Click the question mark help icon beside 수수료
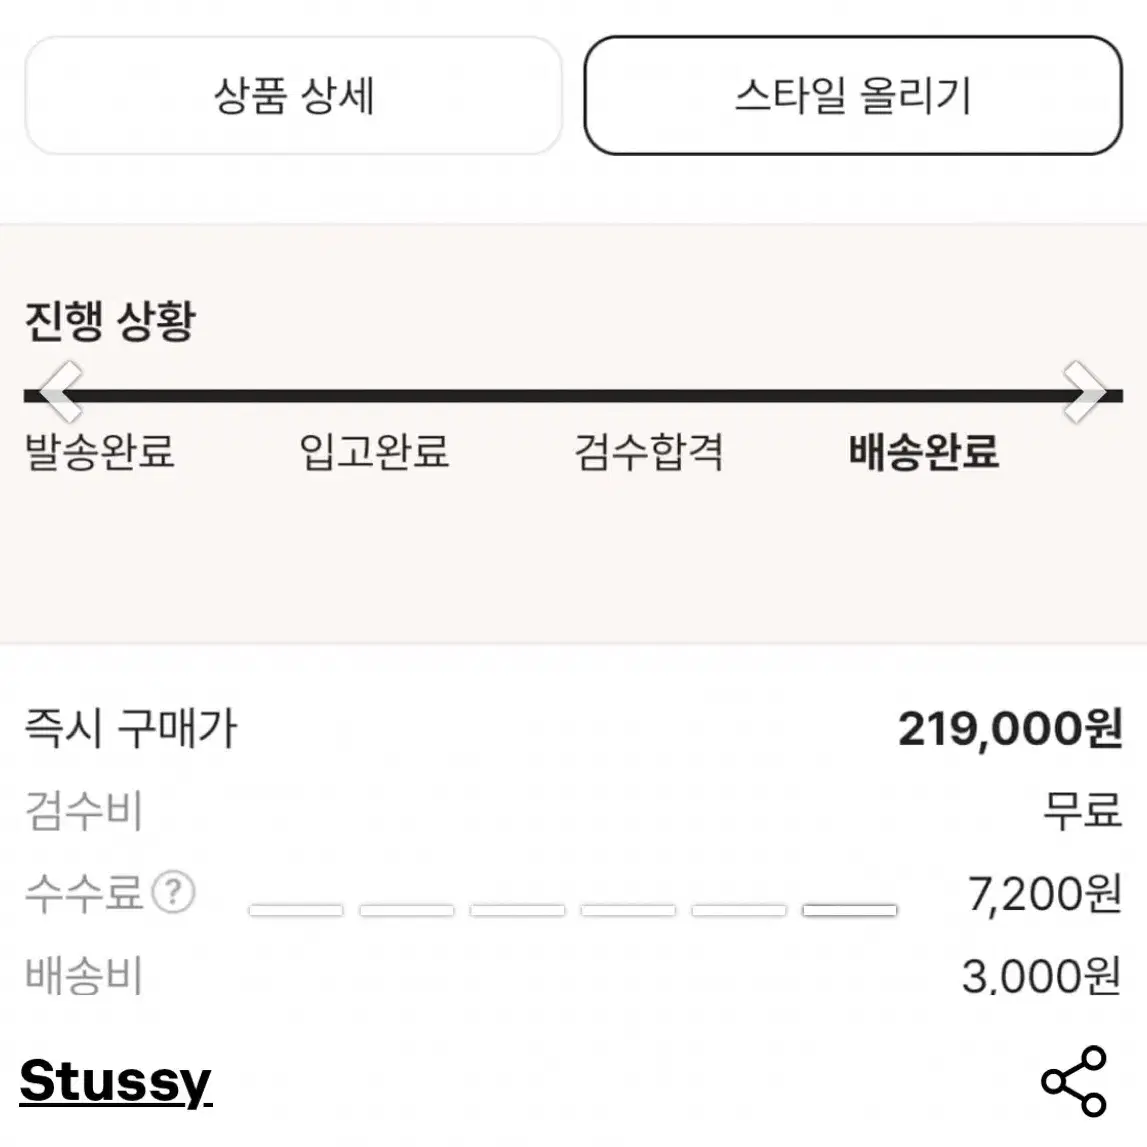The height and width of the screenshot is (1147, 1147). pyautogui.click(x=173, y=892)
